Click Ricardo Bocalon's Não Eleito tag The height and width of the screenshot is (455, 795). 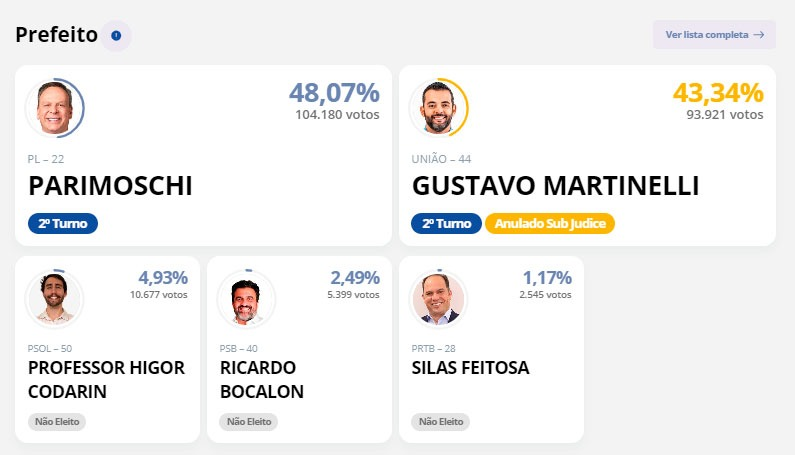tap(248, 422)
